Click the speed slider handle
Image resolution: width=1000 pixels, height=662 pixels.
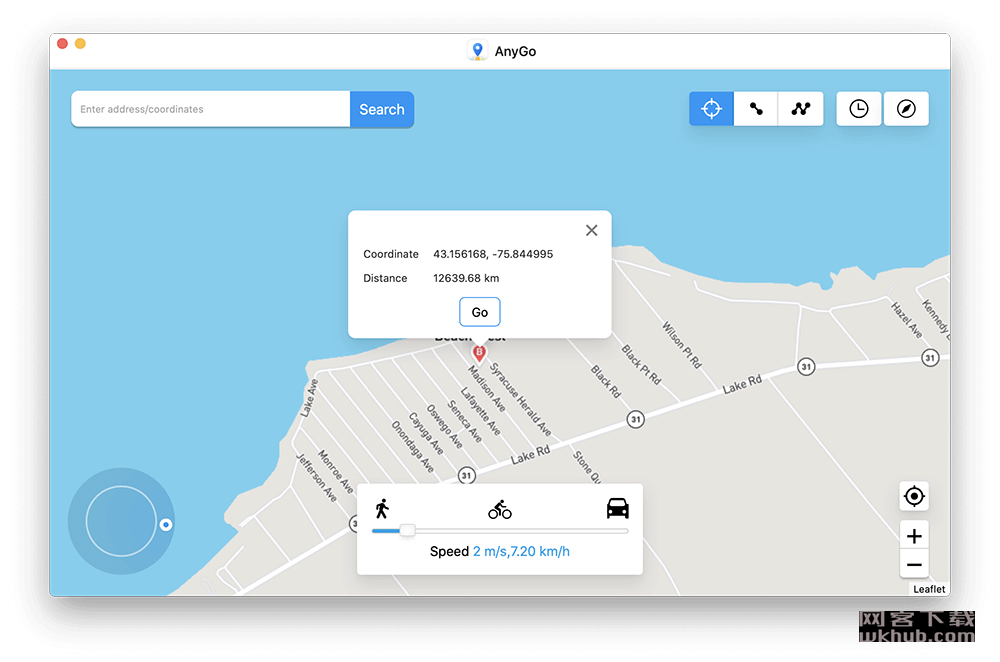coord(408,531)
